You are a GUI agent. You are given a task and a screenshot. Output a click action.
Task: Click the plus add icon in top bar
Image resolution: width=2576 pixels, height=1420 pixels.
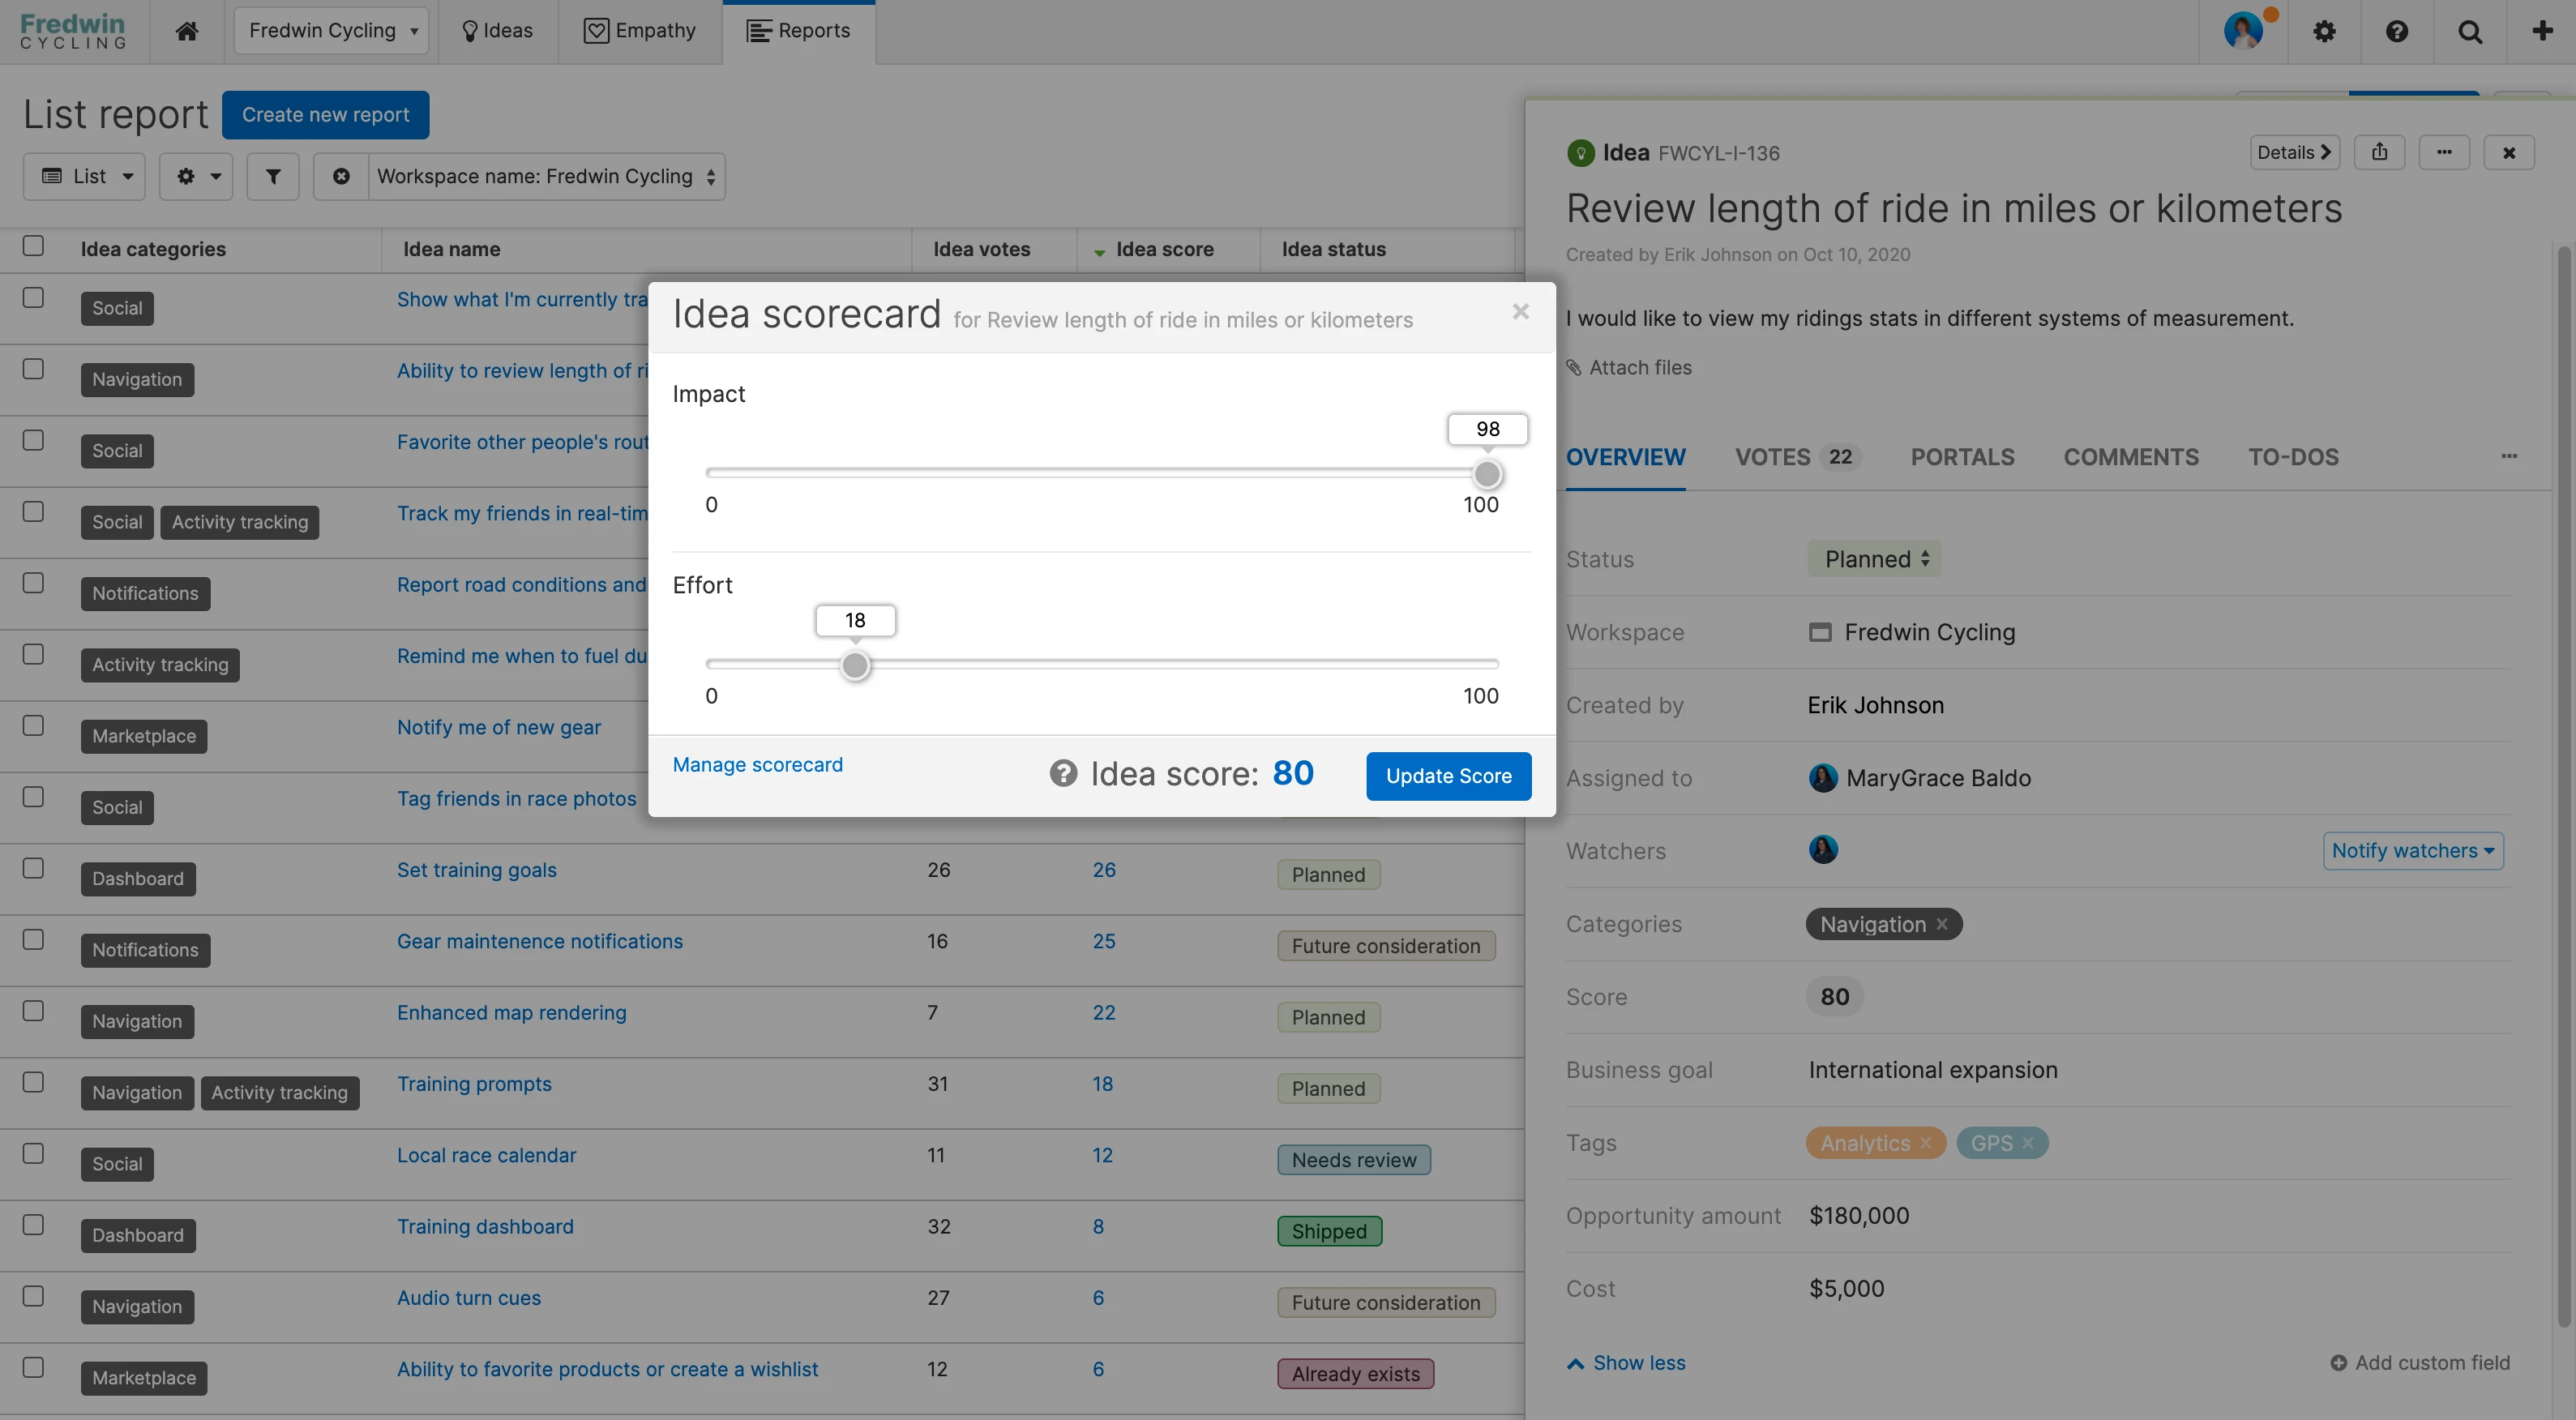pos(2542,31)
